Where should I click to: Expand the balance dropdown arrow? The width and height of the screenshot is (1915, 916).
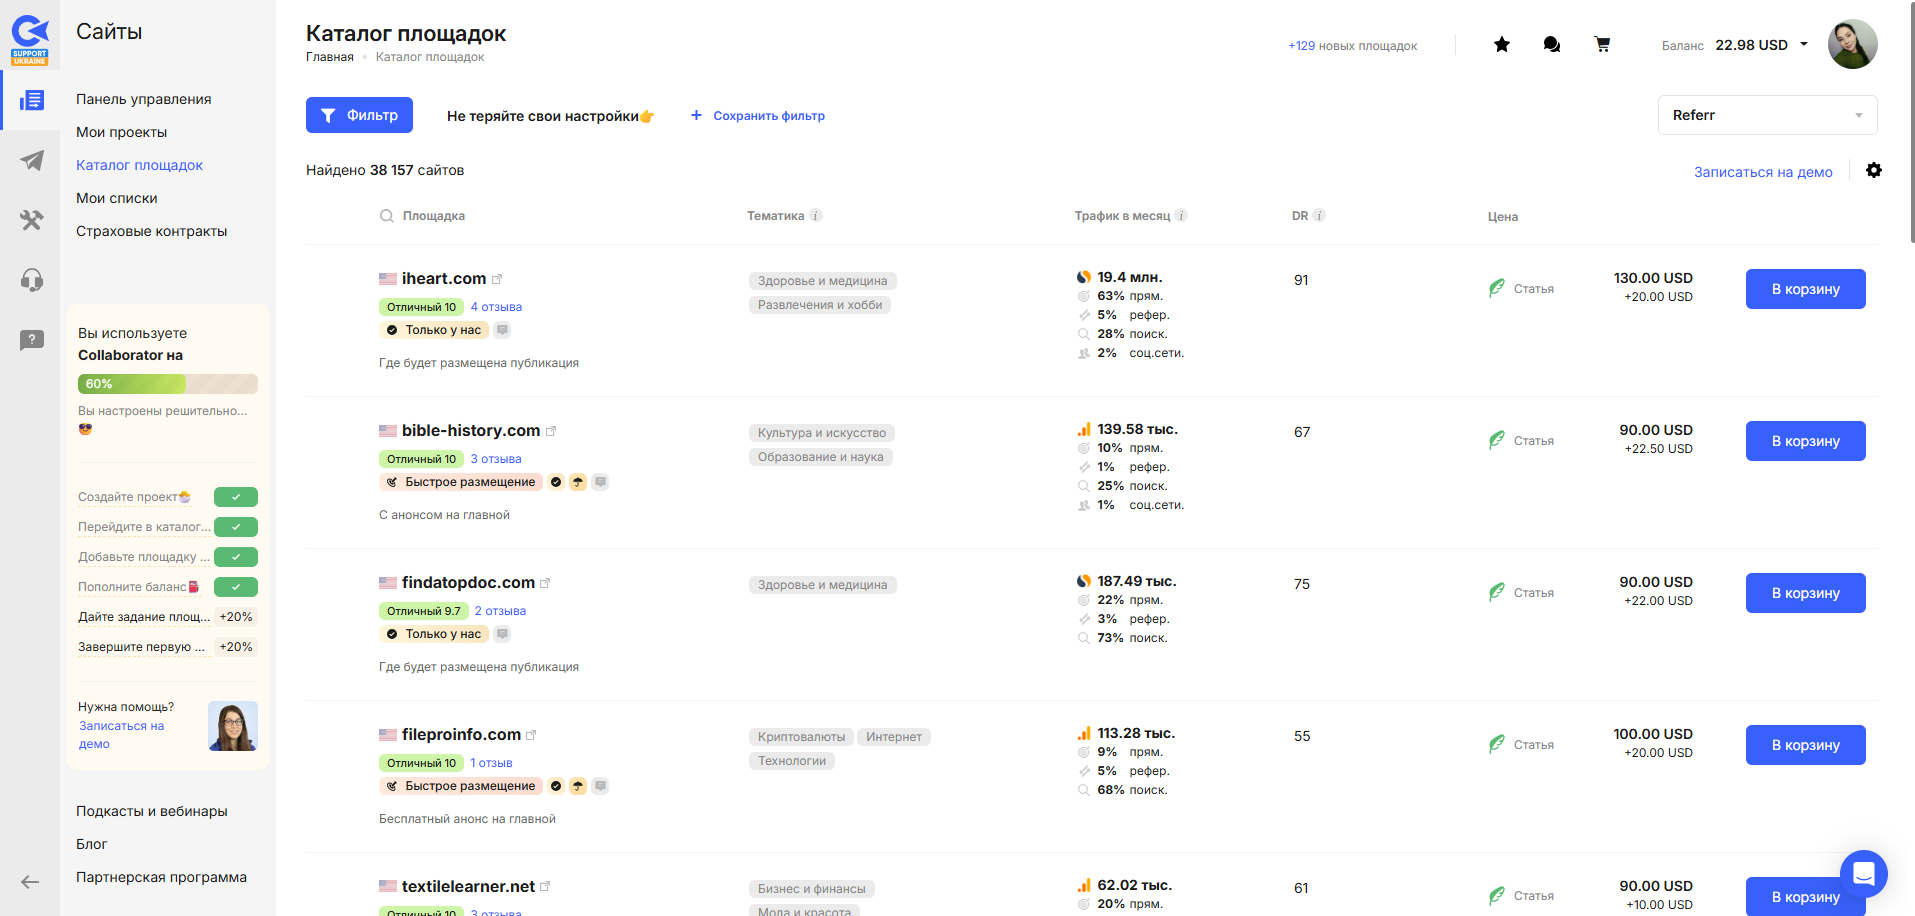(x=1804, y=44)
